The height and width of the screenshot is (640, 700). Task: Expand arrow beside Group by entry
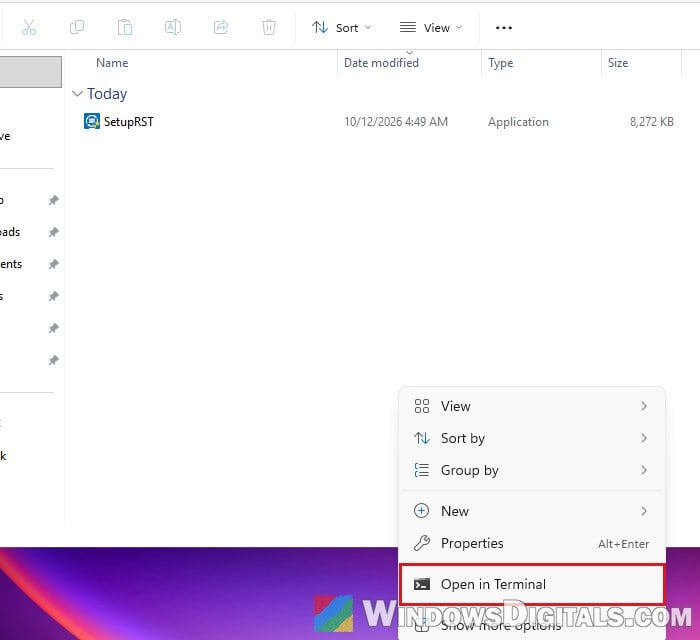[x=644, y=470]
